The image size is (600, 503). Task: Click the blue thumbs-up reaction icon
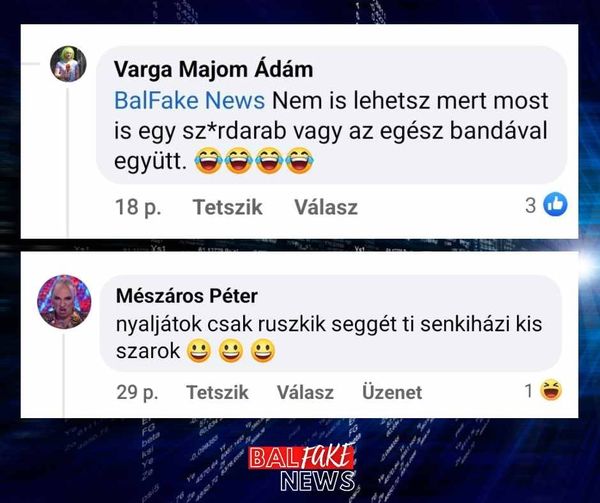[555, 205]
